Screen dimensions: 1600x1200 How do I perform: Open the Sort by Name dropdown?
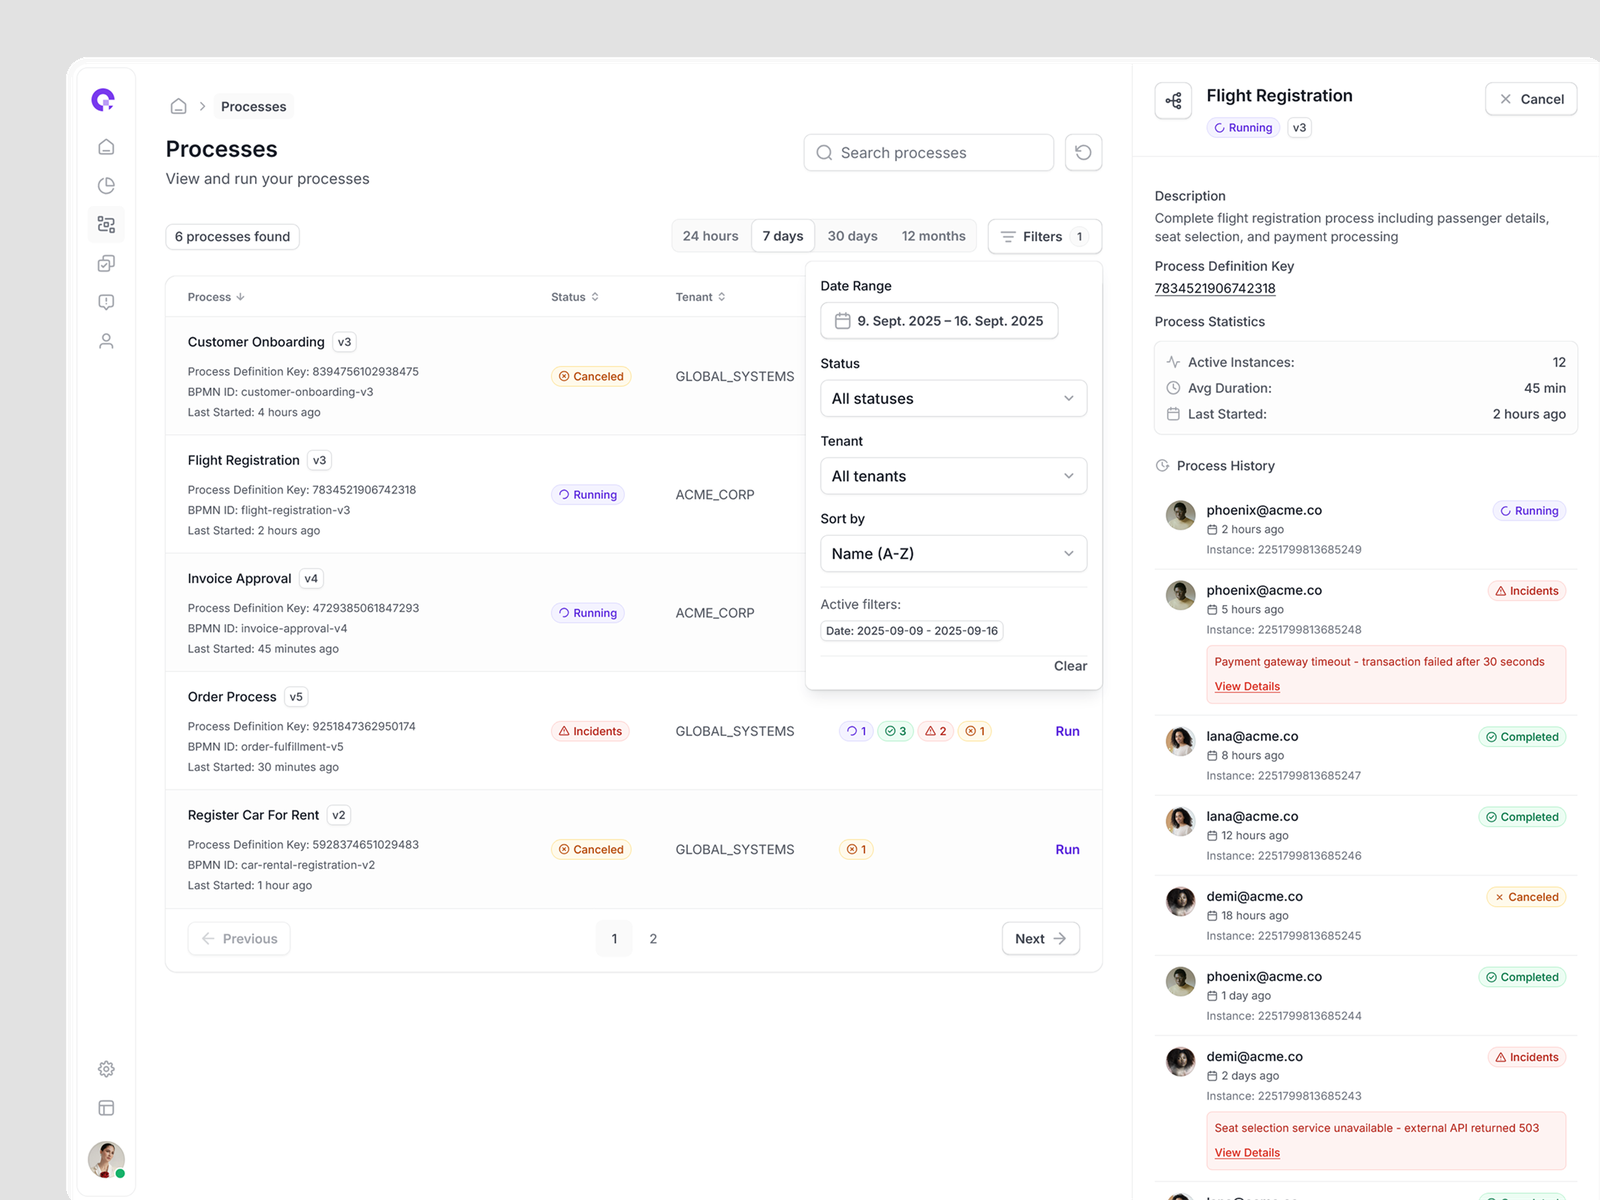click(953, 553)
